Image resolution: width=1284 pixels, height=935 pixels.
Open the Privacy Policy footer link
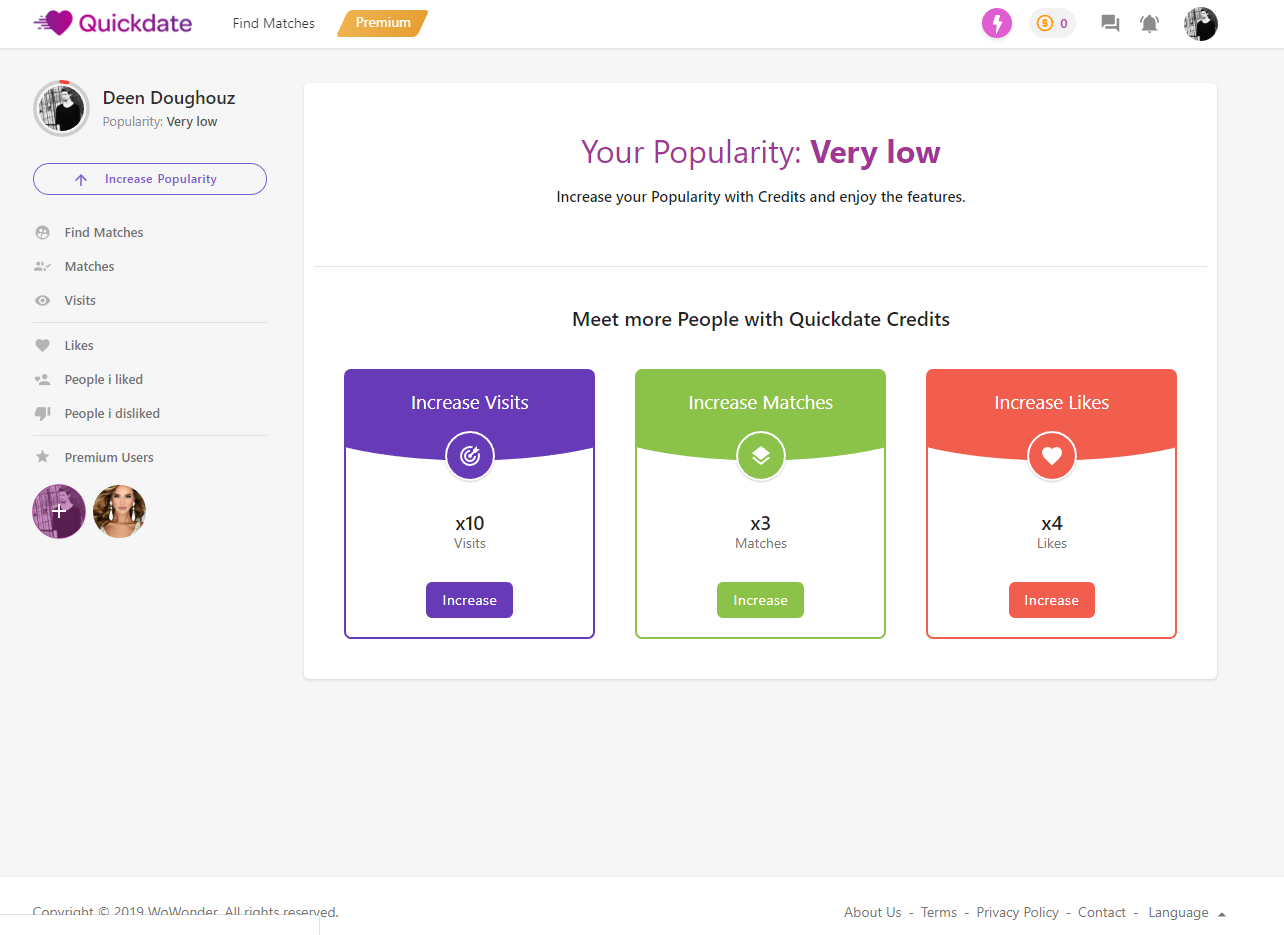tap(1017, 912)
